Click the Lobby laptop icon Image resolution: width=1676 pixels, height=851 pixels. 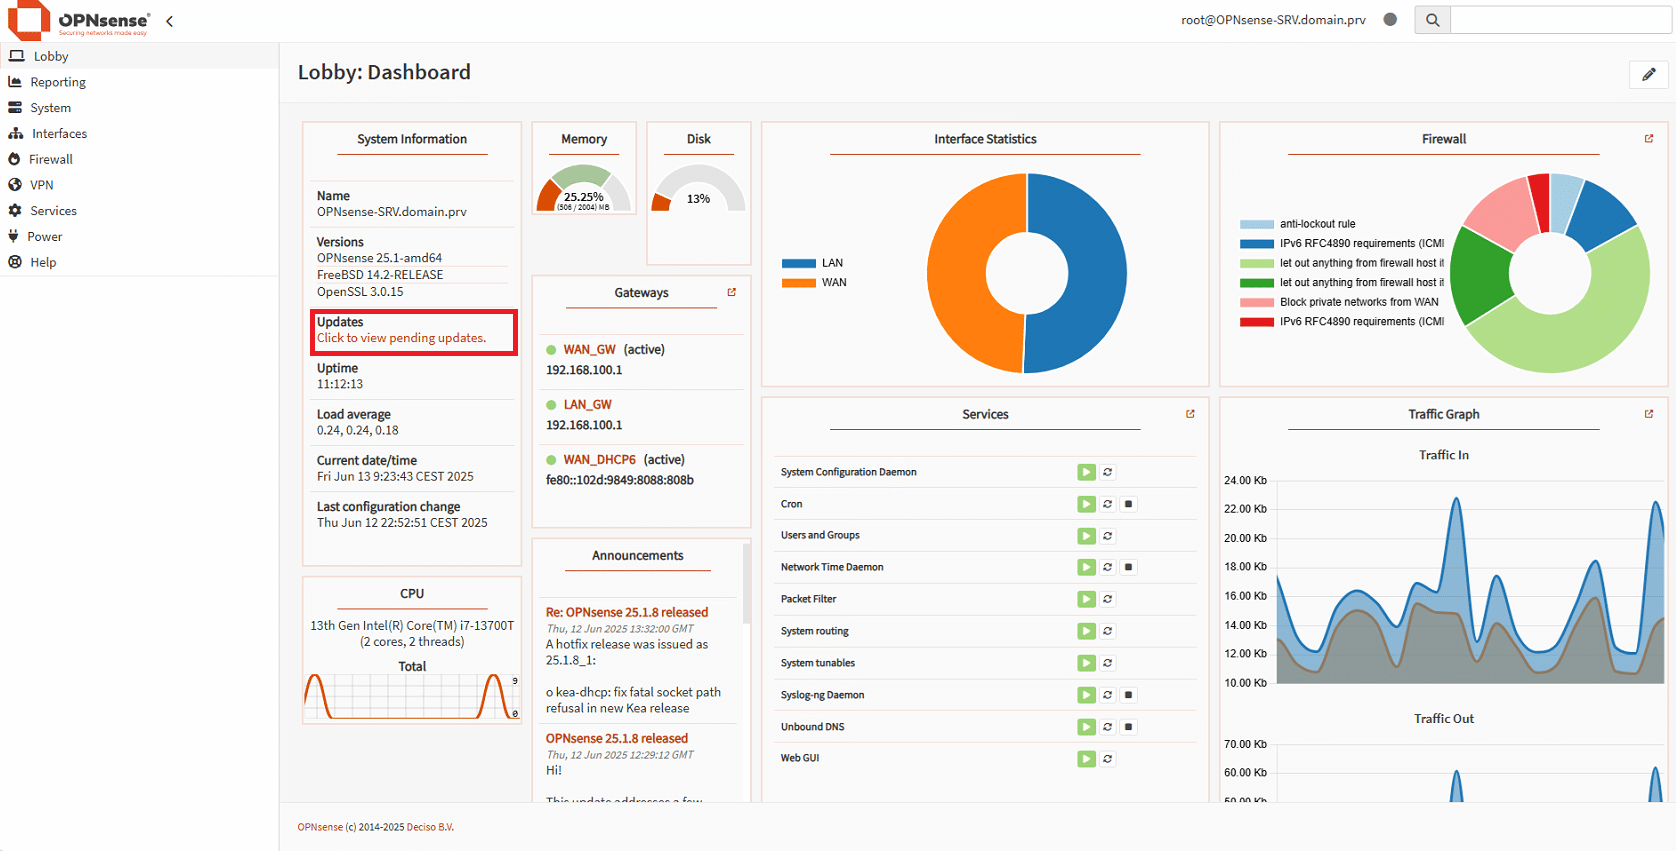point(16,56)
